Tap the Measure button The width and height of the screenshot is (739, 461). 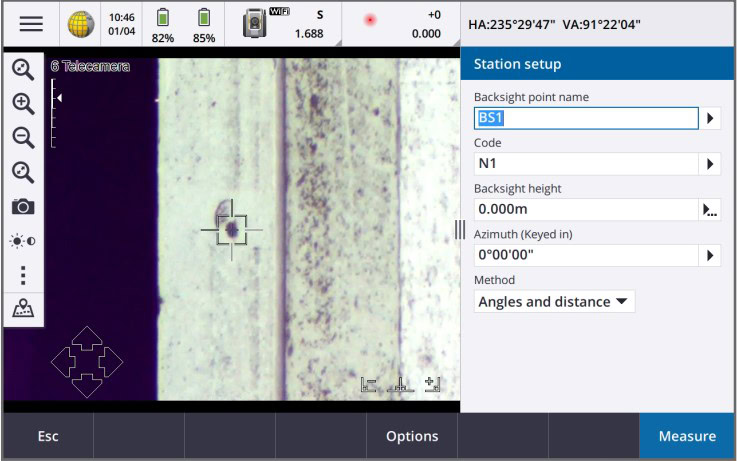tap(687, 436)
